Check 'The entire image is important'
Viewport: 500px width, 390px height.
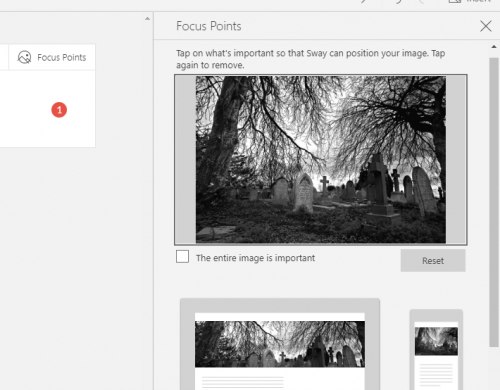point(182,257)
